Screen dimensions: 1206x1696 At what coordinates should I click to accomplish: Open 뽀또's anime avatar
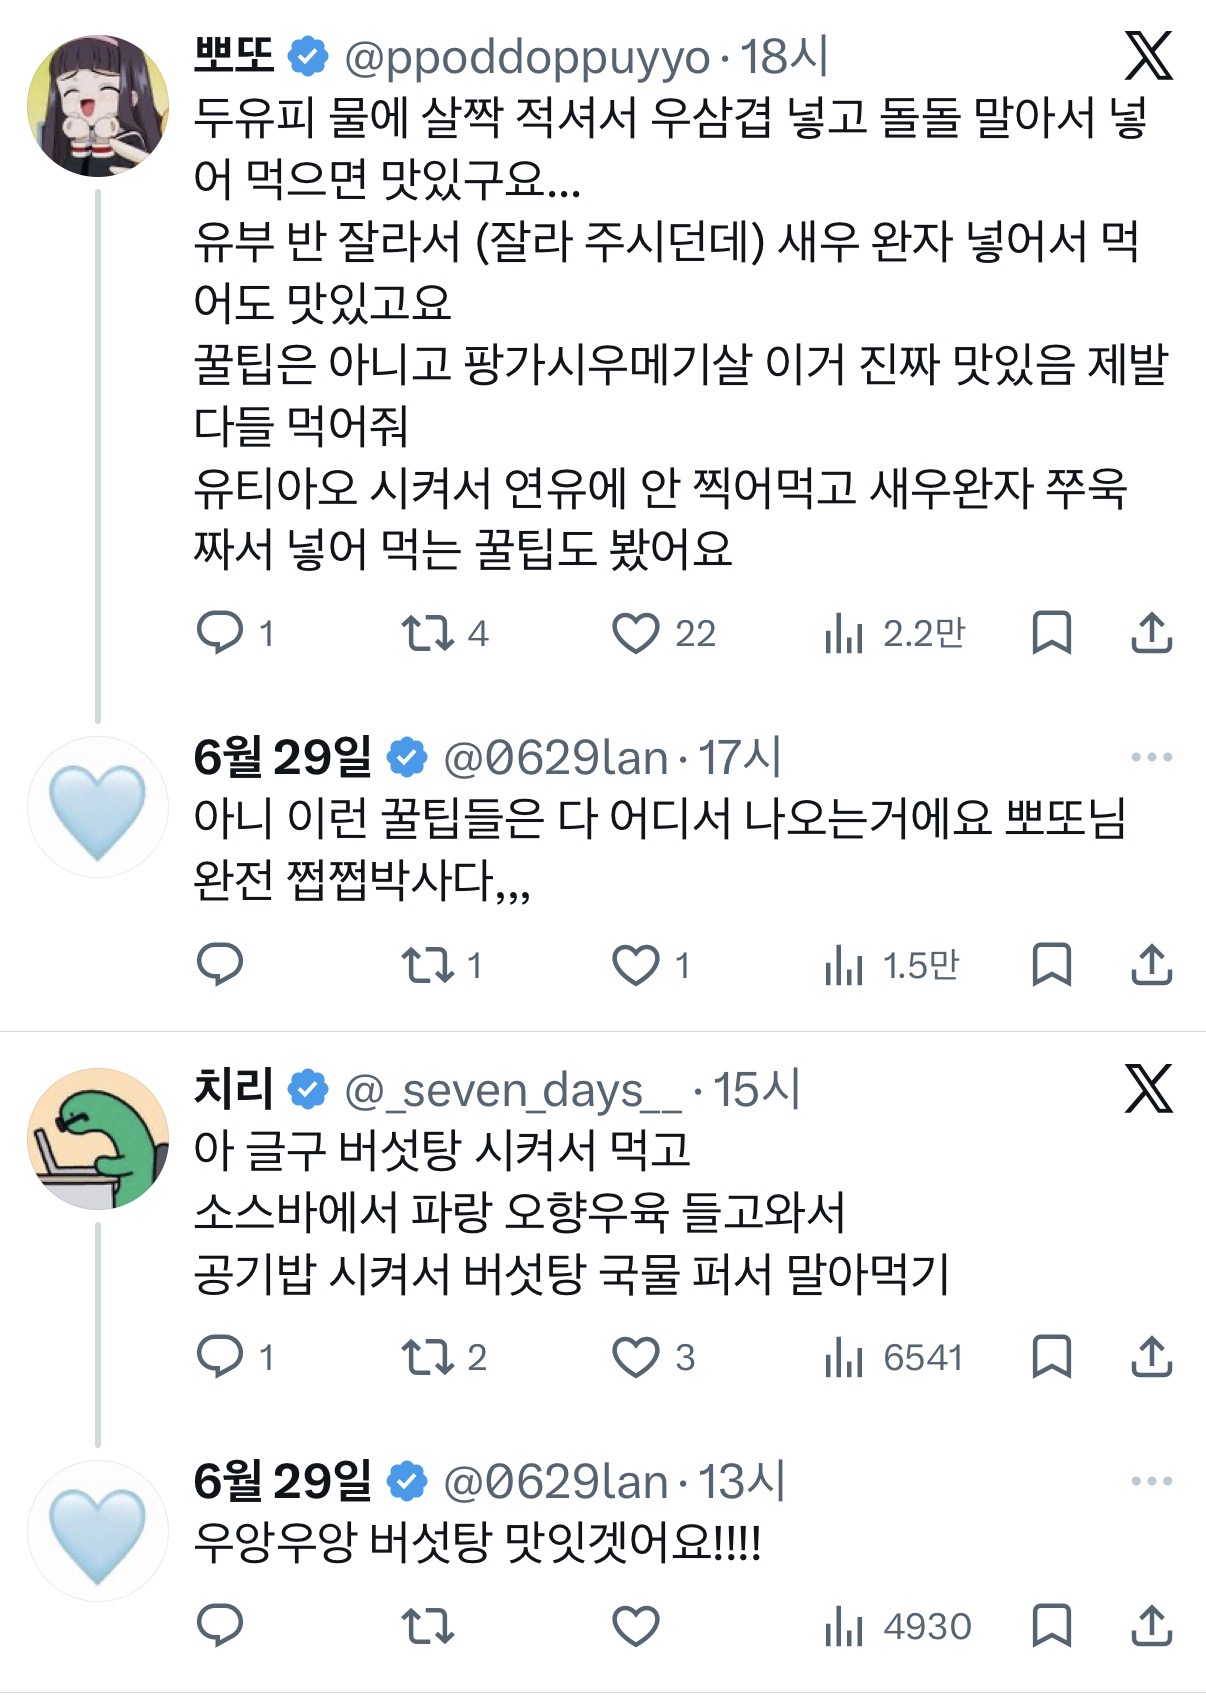(98, 106)
